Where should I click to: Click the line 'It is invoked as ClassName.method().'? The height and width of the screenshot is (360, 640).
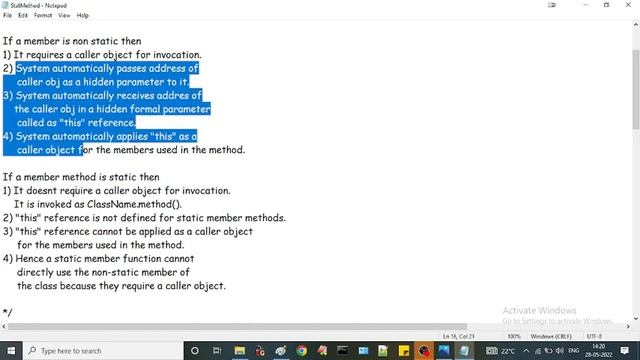(x=98, y=204)
